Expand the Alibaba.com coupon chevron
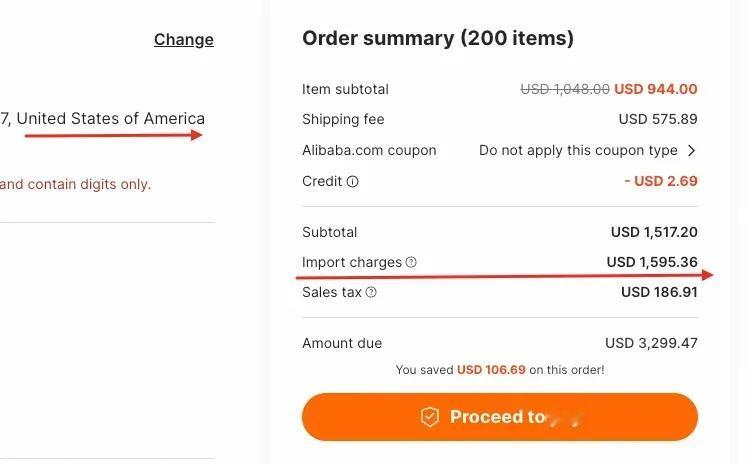Viewport: 749px width, 464px height. (x=691, y=151)
